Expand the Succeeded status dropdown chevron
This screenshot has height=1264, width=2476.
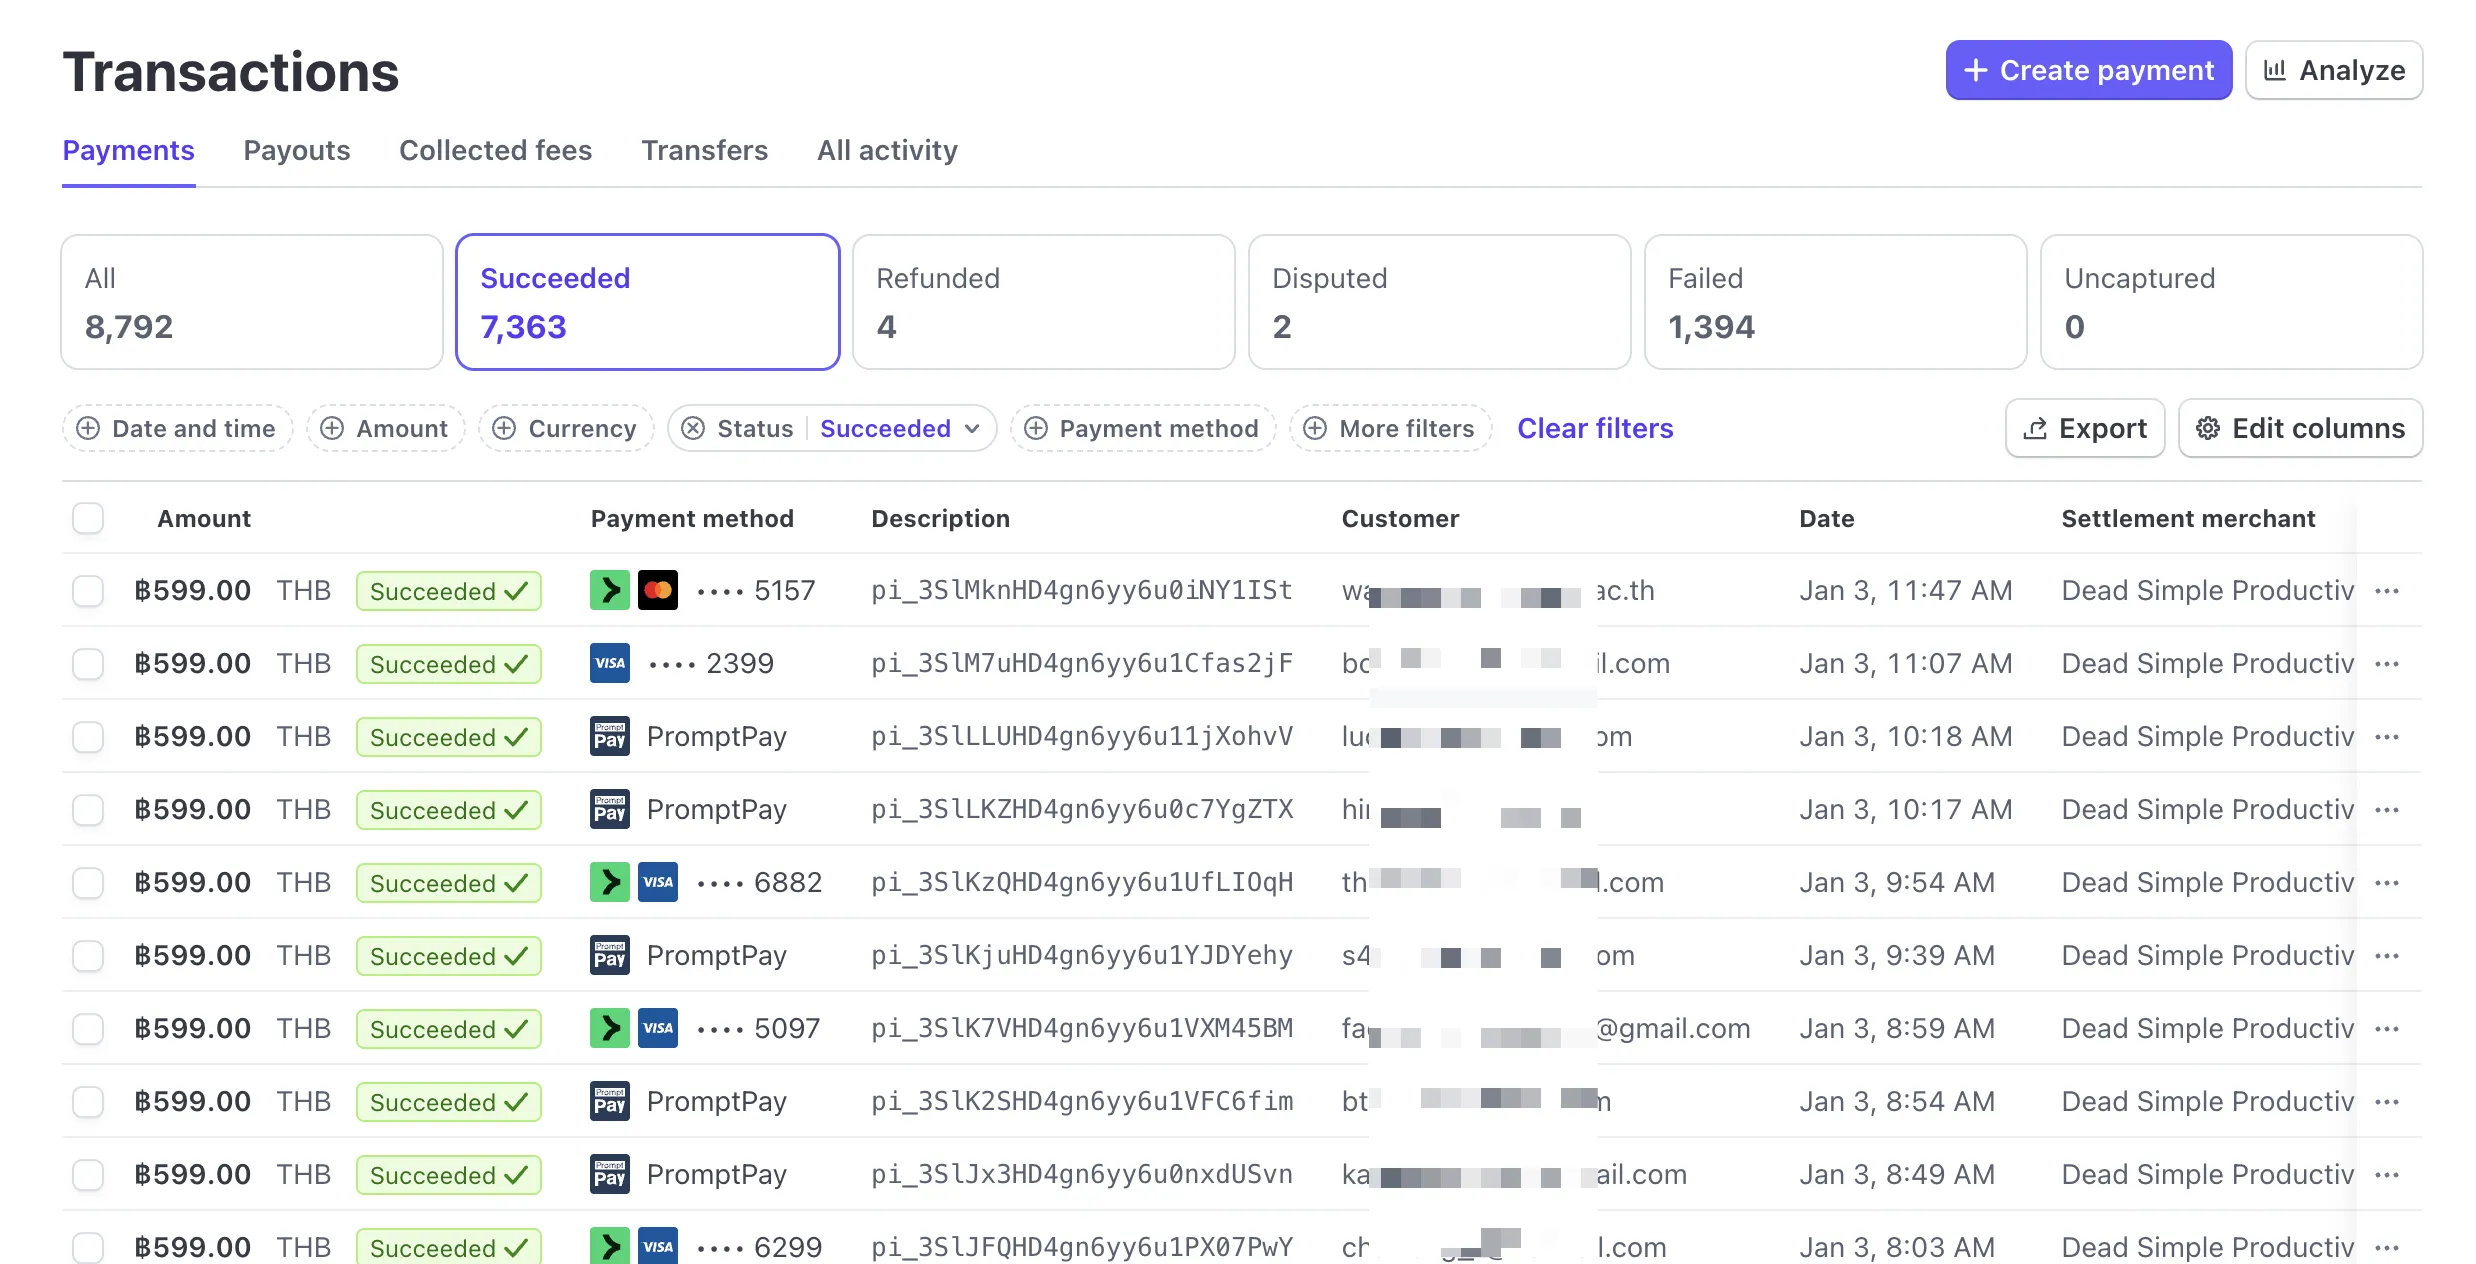pyautogui.click(x=972, y=428)
